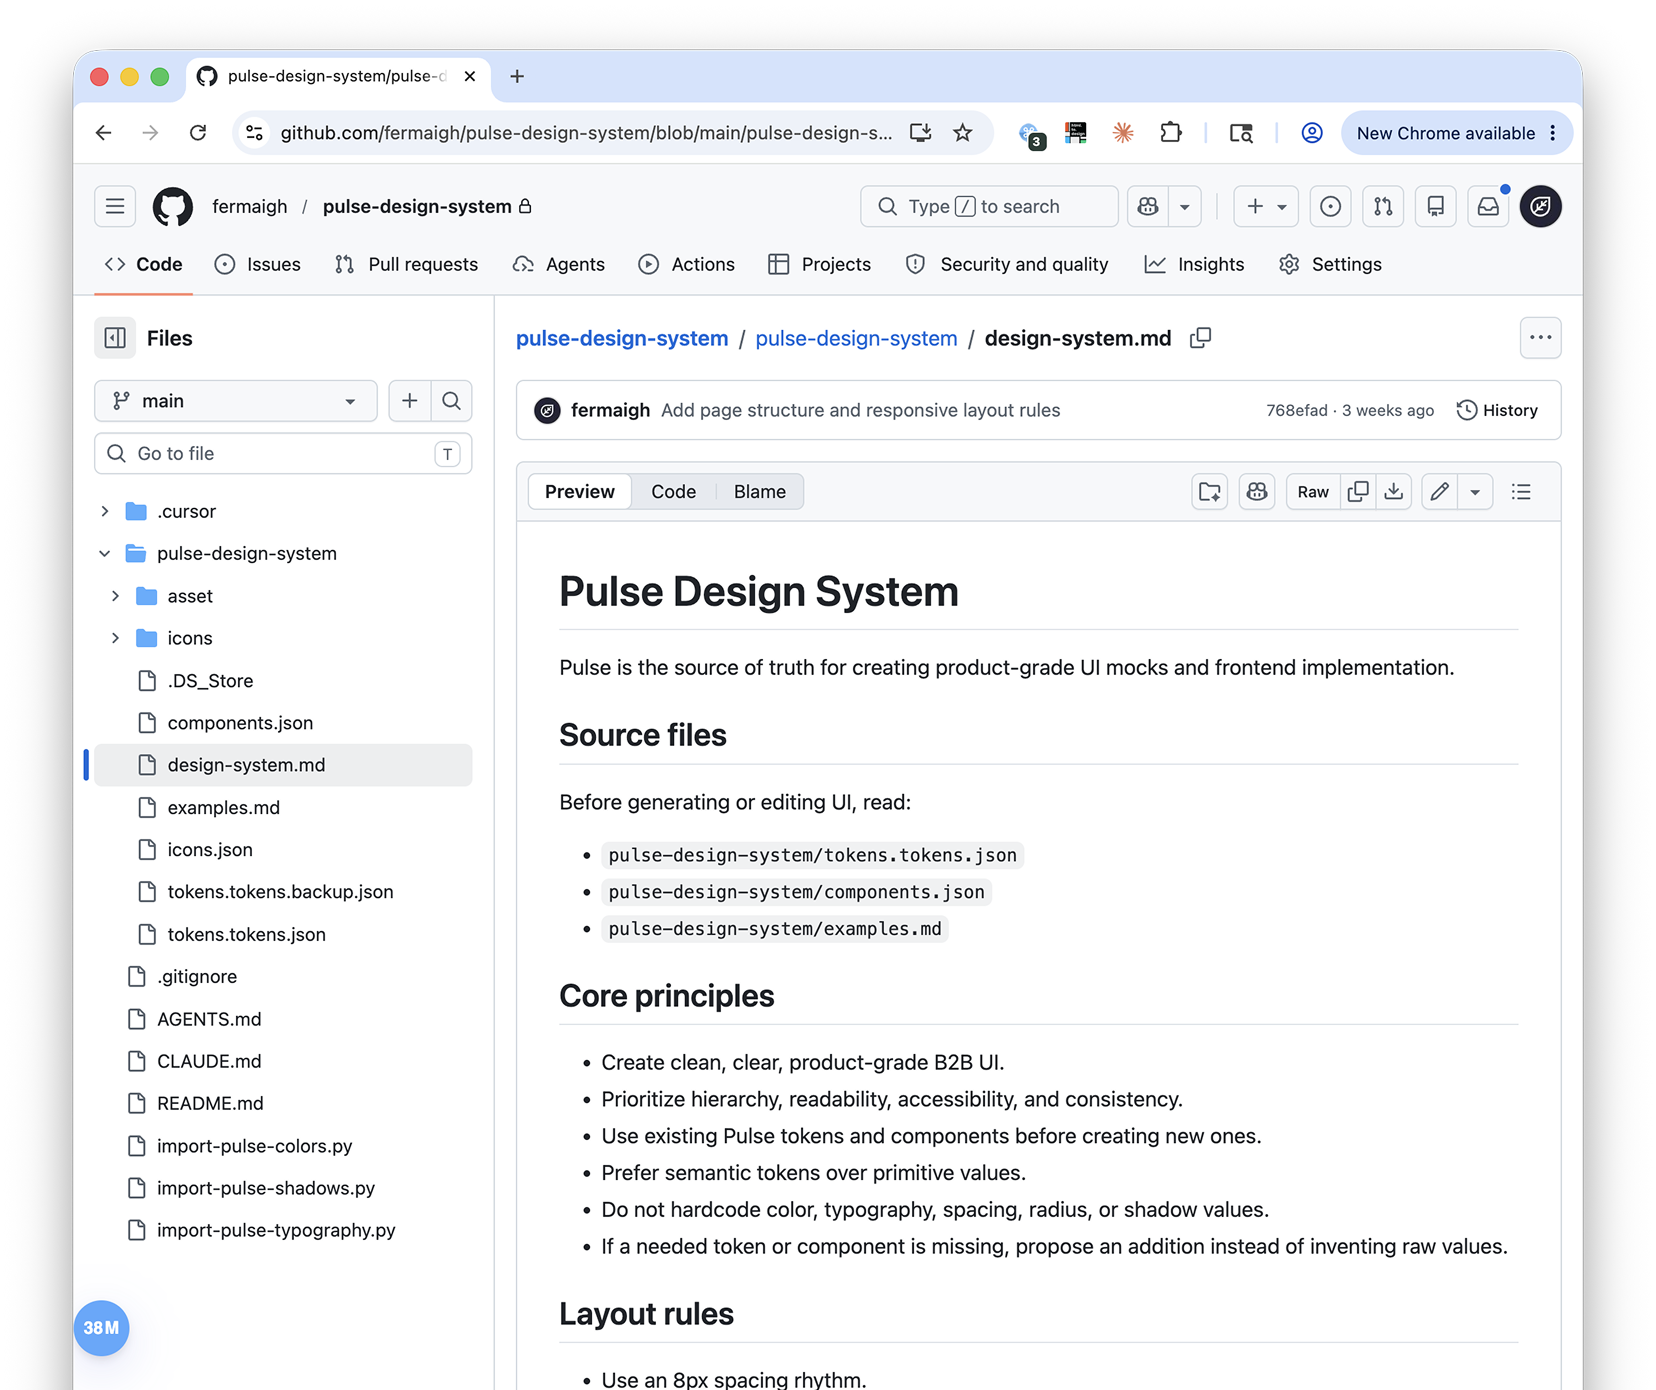
Task: Add a file with the plus button
Action: pyautogui.click(x=410, y=401)
